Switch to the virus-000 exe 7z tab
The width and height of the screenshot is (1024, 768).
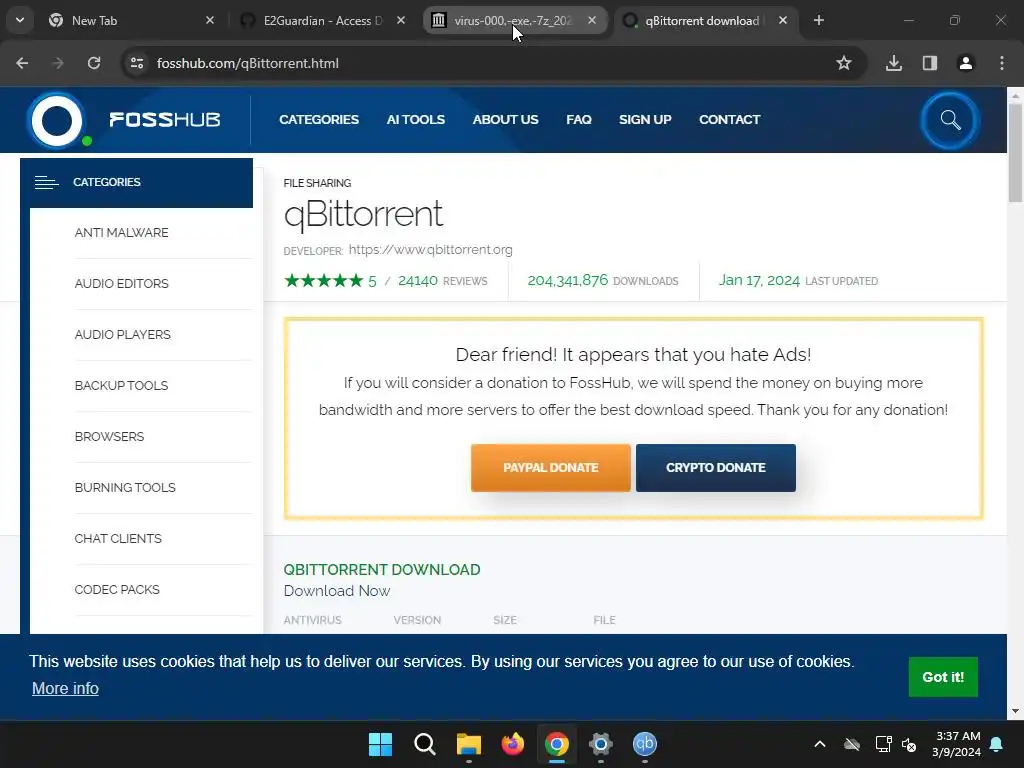[x=515, y=20]
